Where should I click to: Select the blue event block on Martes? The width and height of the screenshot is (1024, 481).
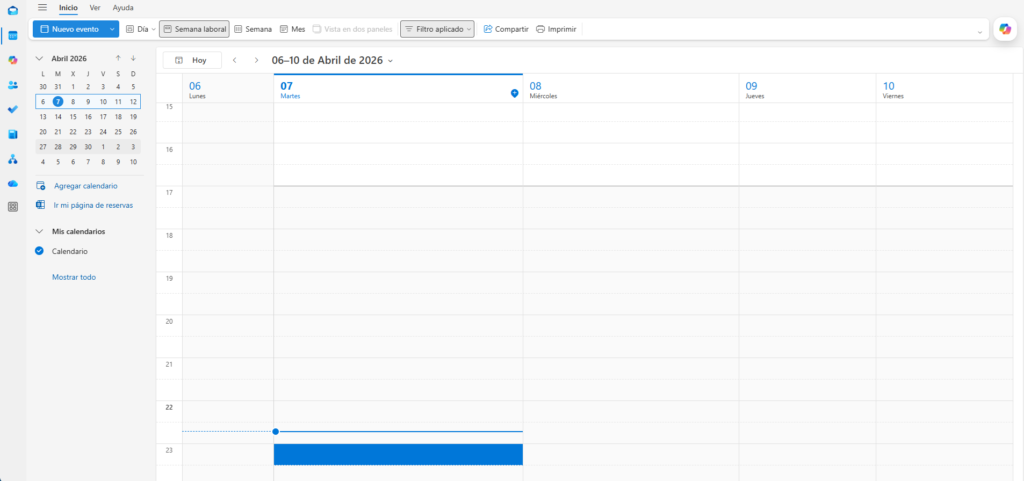tap(398, 454)
